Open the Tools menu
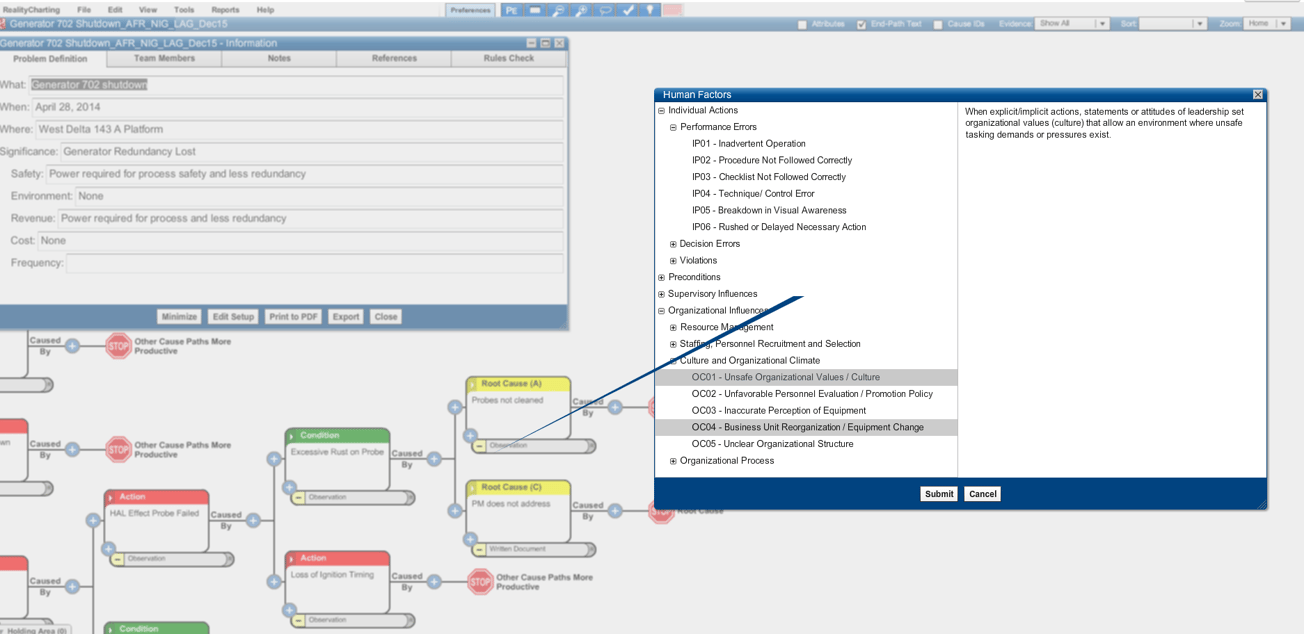 [x=184, y=9]
